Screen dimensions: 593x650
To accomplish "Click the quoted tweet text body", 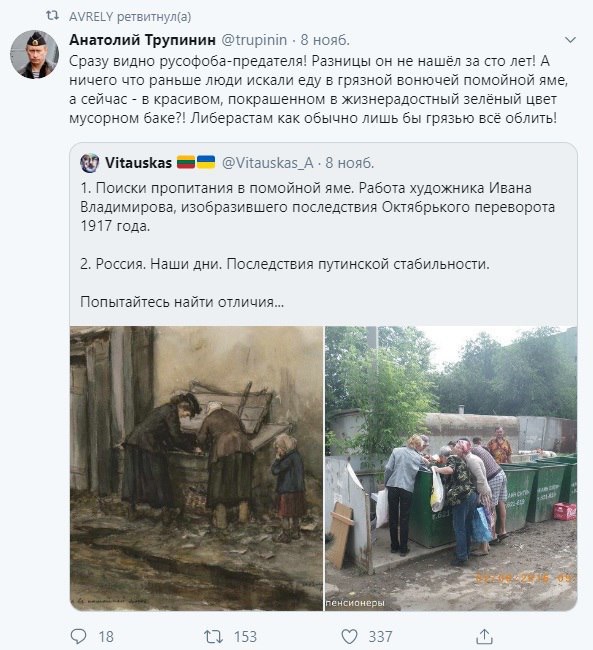I will [318, 245].
